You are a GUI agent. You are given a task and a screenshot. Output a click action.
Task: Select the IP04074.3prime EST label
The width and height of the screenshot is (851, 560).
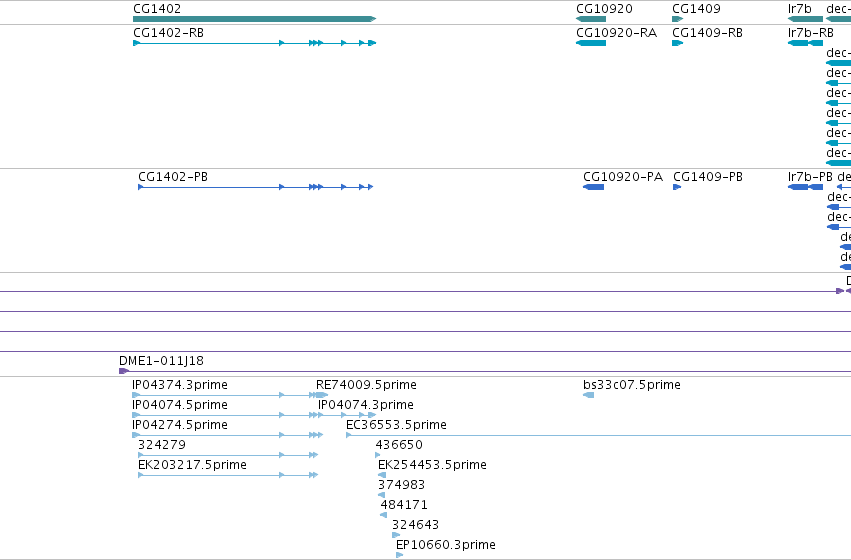click(366, 405)
